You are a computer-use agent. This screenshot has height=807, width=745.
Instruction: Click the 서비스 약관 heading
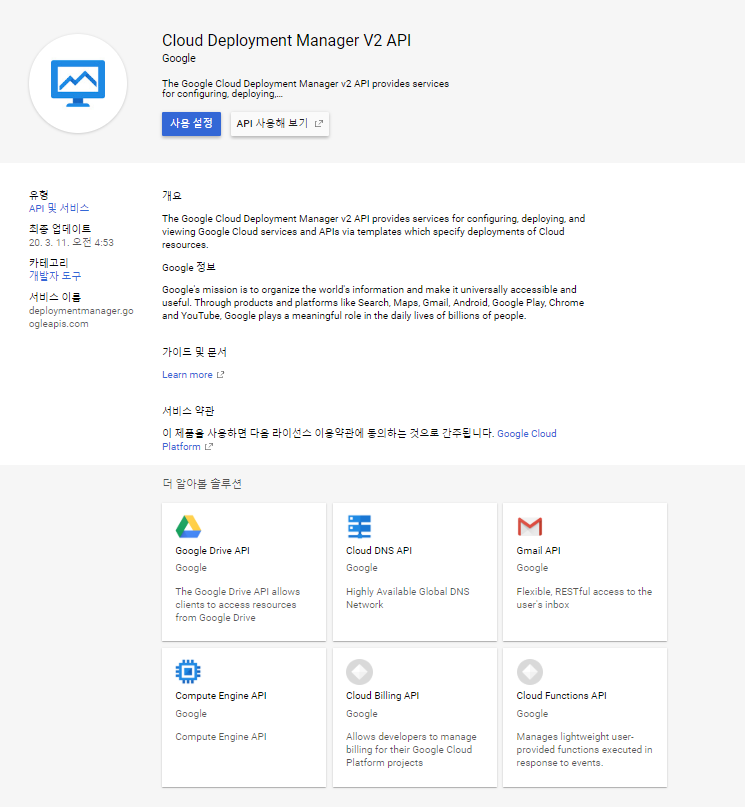188,411
